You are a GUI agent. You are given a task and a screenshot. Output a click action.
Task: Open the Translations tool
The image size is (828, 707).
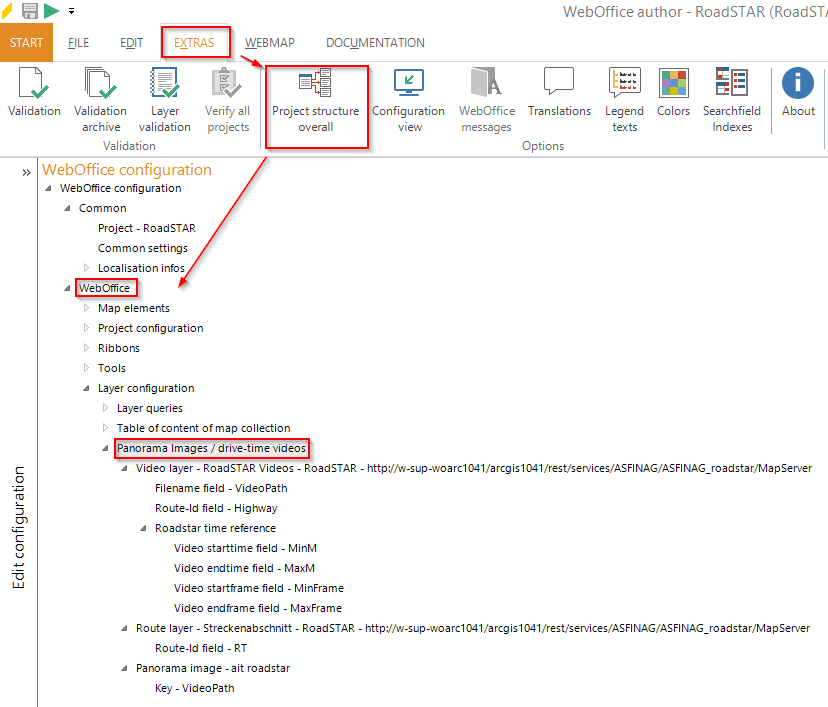click(x=559, y=95)
